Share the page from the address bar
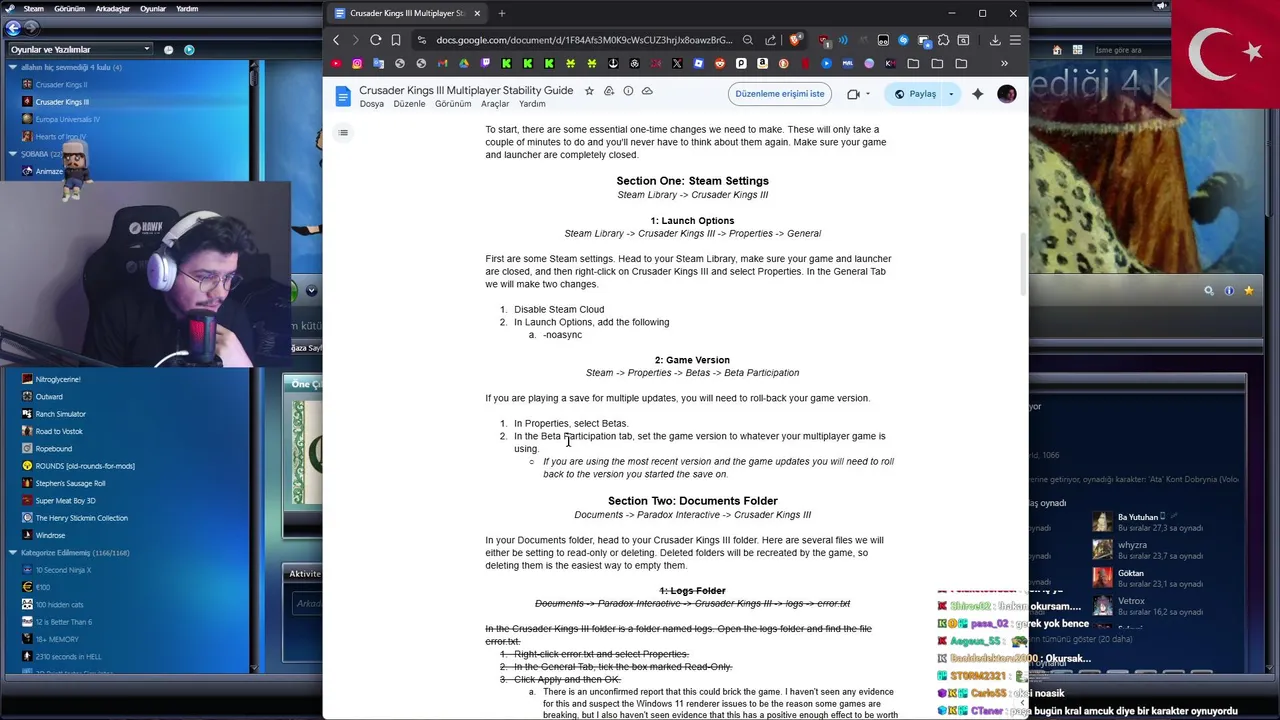The image size is (1280, 720). (x=771, y=40)
